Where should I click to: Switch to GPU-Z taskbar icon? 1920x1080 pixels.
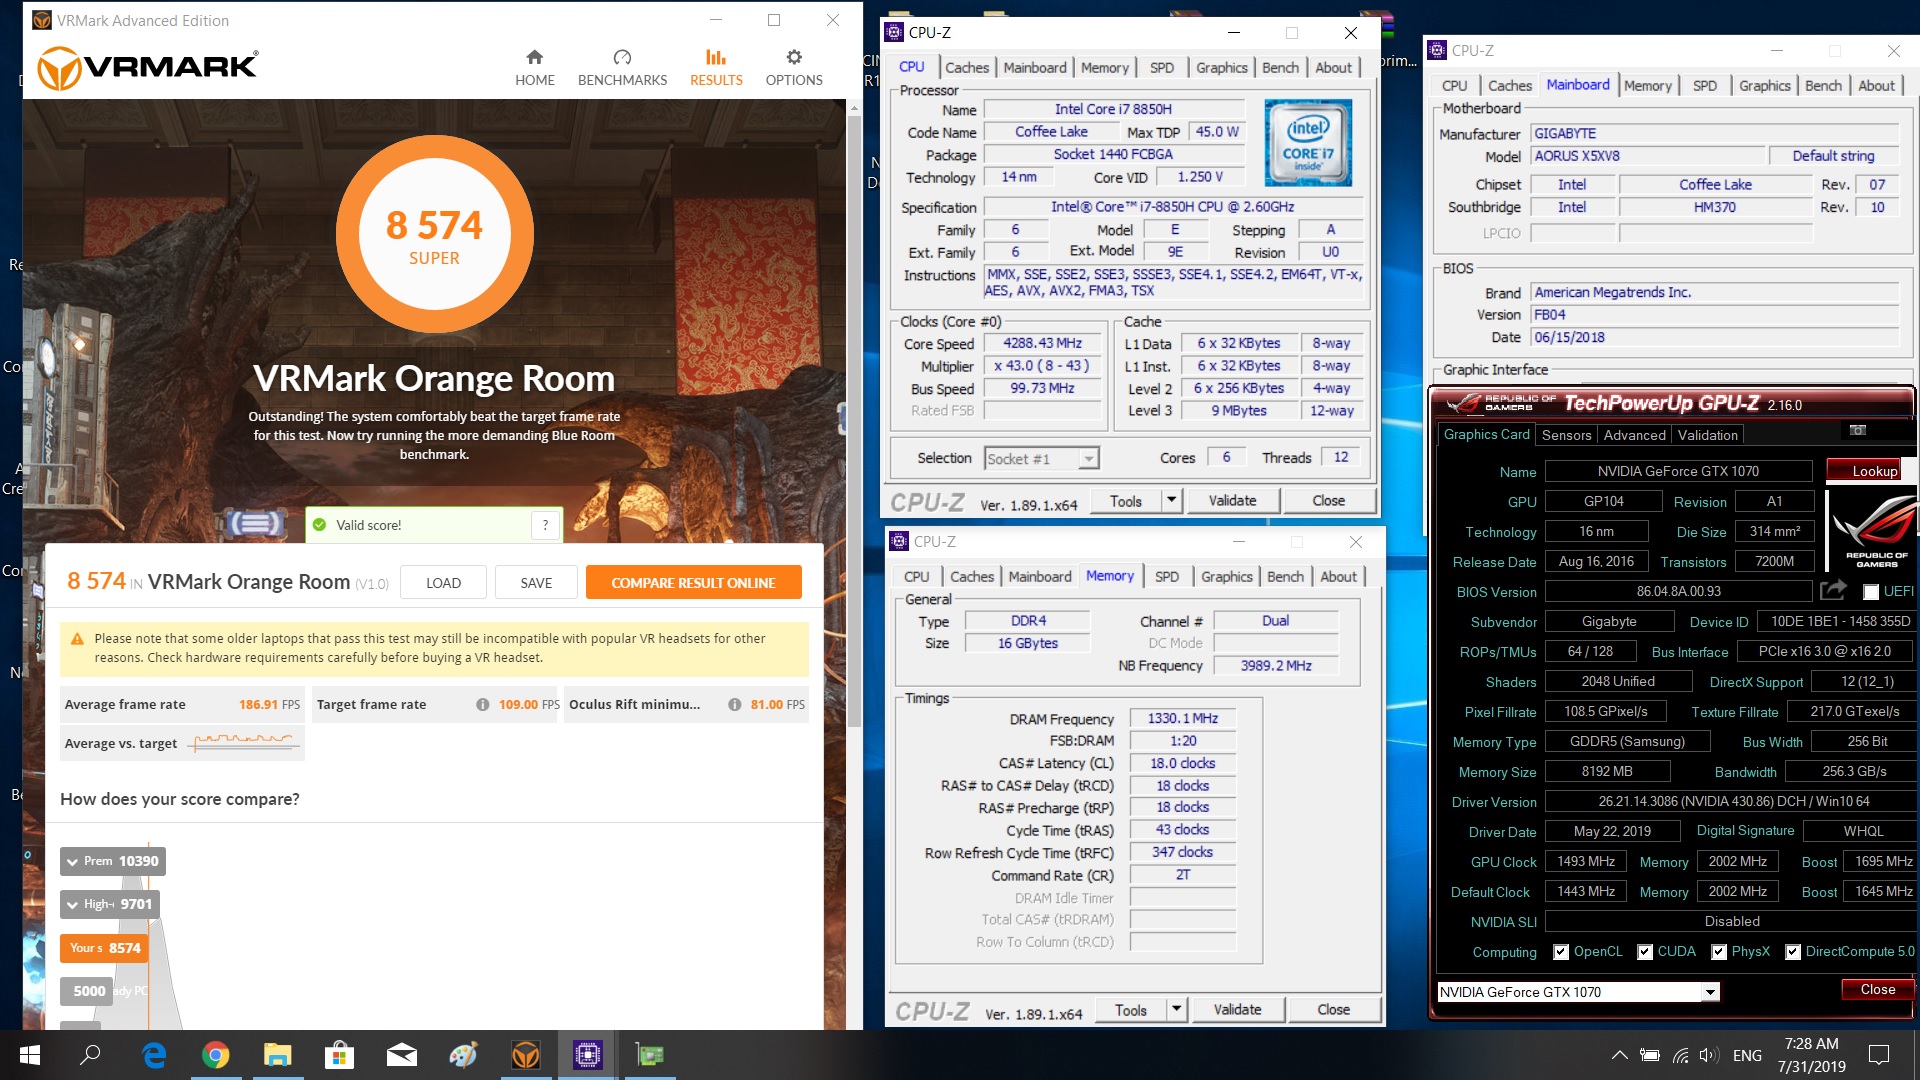click(650, 1055)
